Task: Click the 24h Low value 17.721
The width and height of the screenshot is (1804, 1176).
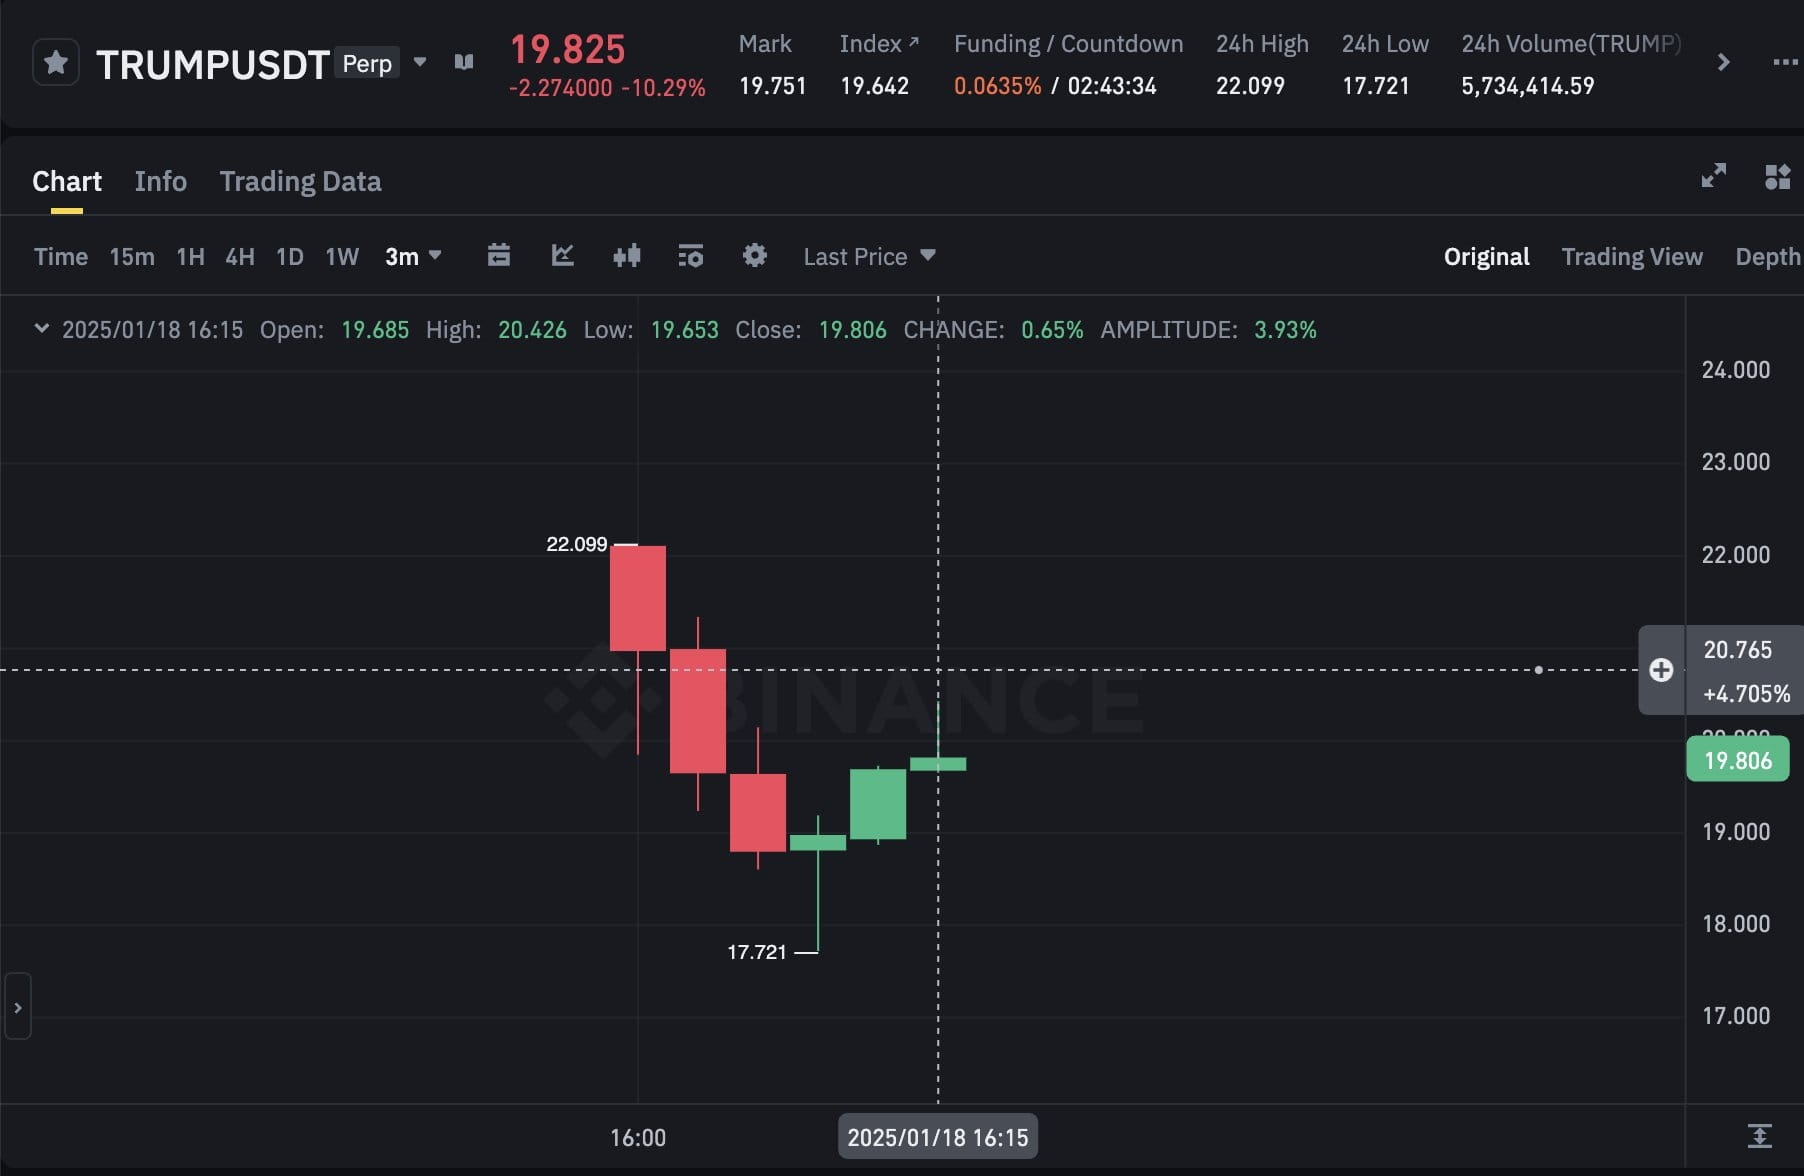Action: pyautogui.click(x=1375, y=86)
